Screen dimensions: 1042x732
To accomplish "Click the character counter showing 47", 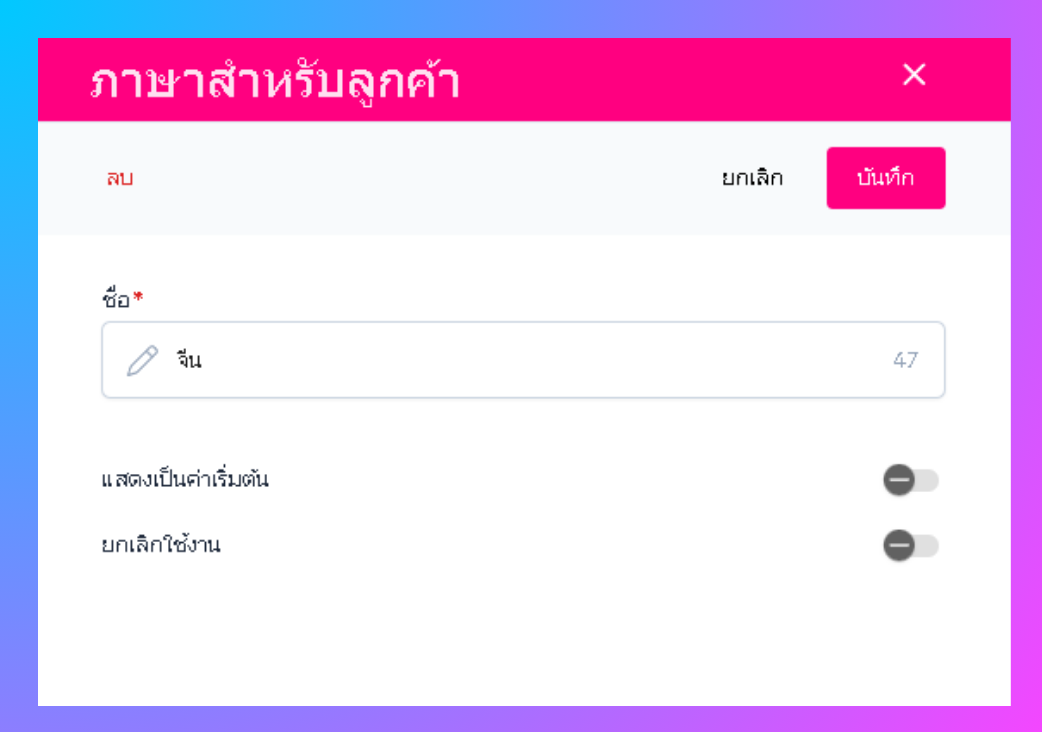I will tap(905, 360).
